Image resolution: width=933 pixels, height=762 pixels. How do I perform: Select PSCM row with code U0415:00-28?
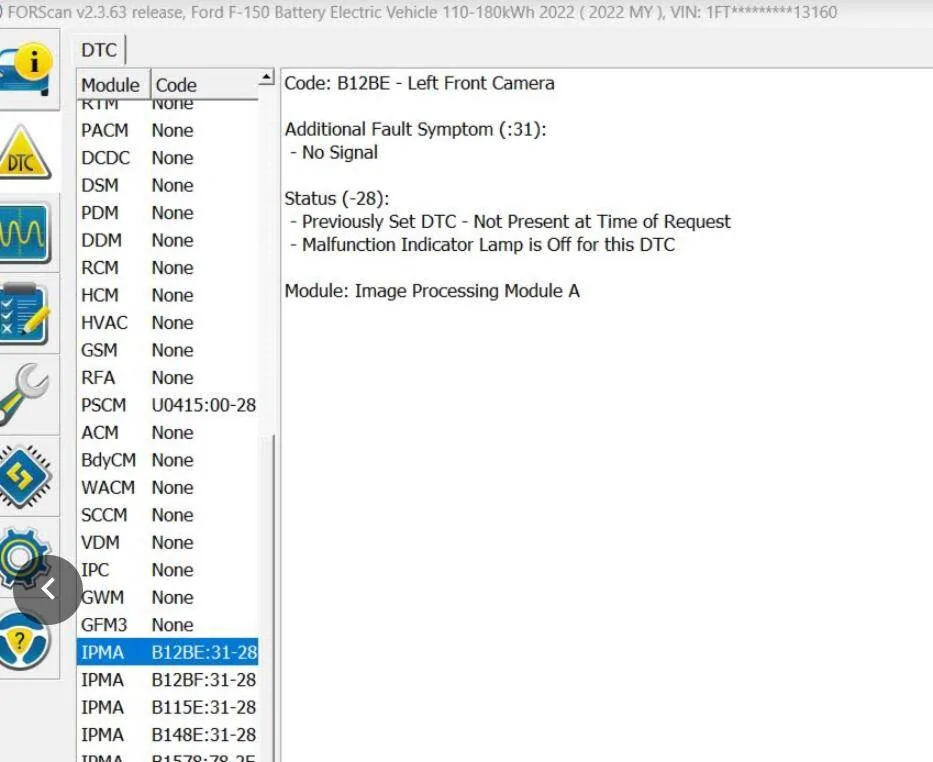(167, 405)
